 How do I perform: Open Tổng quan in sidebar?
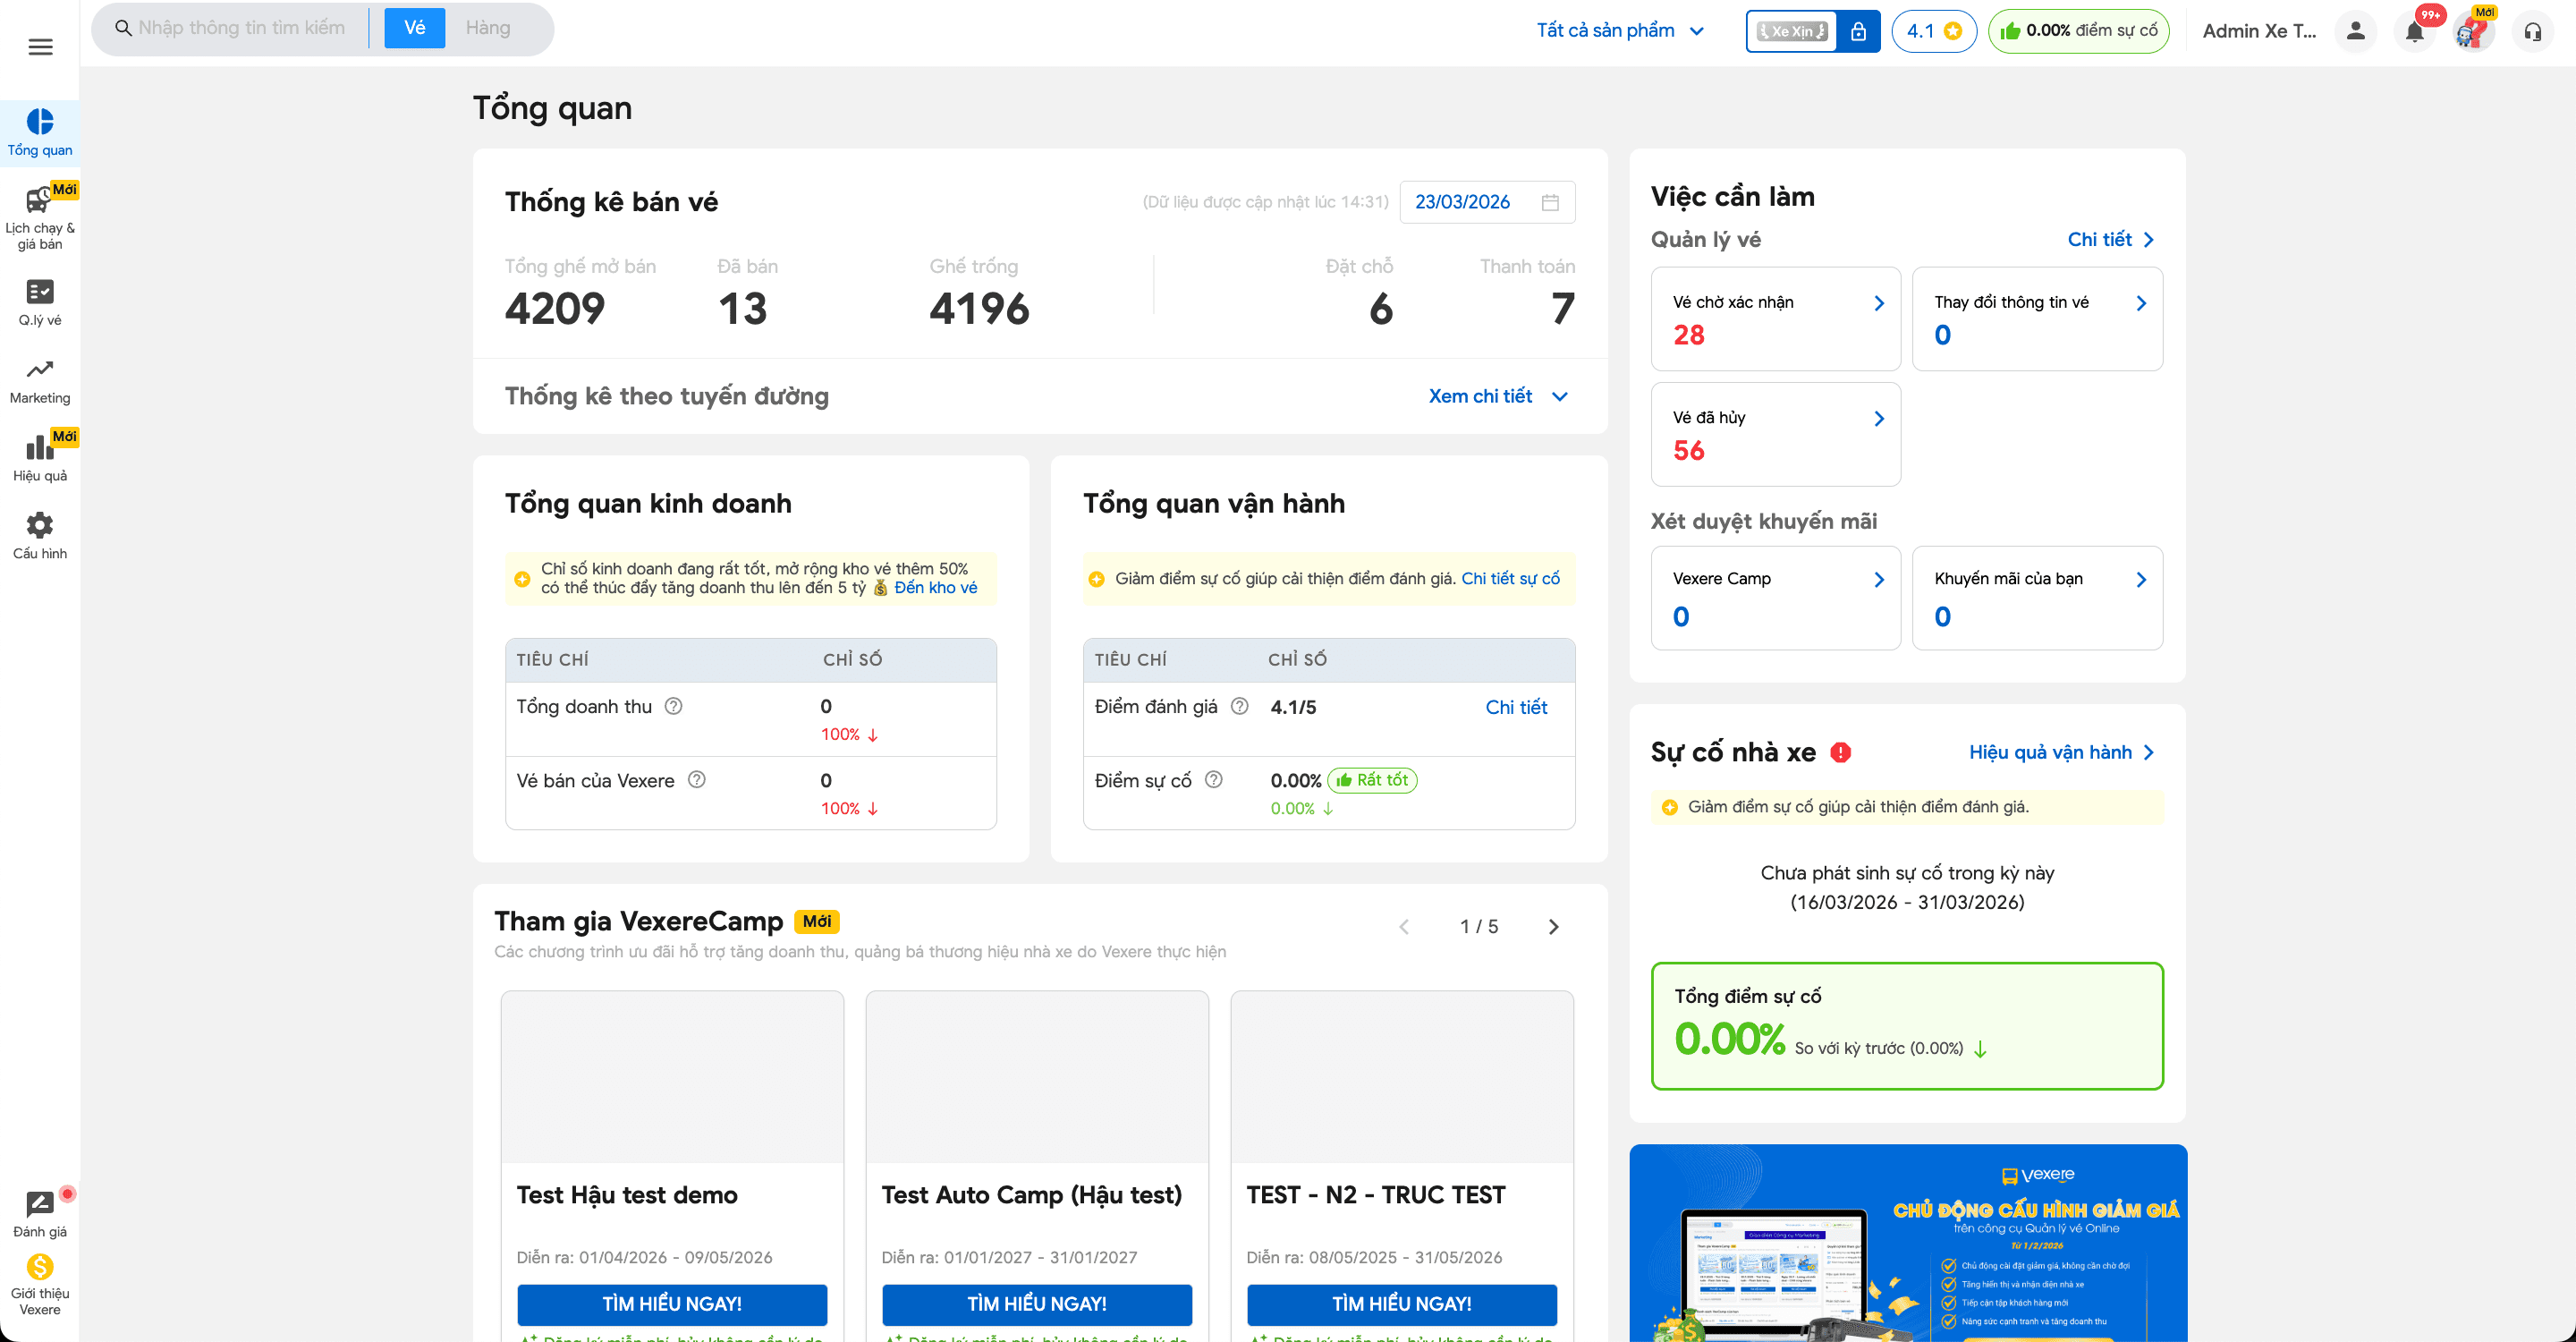point(40,133)
